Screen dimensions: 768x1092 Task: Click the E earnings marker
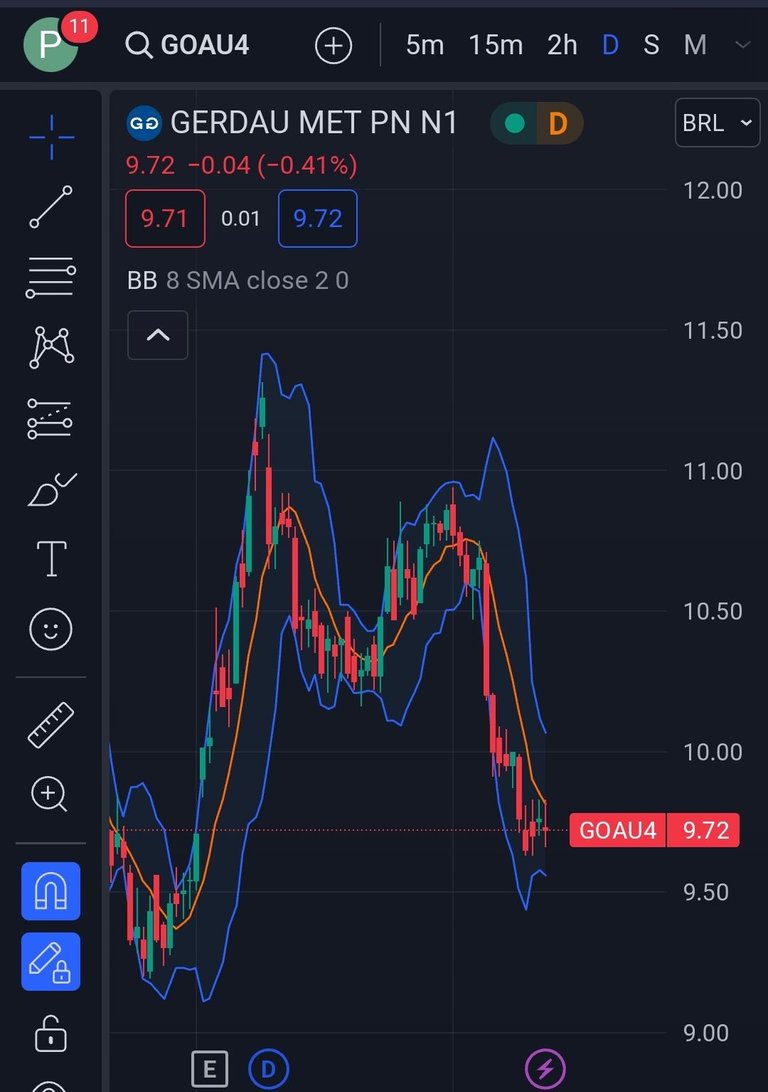[210, 1069]
